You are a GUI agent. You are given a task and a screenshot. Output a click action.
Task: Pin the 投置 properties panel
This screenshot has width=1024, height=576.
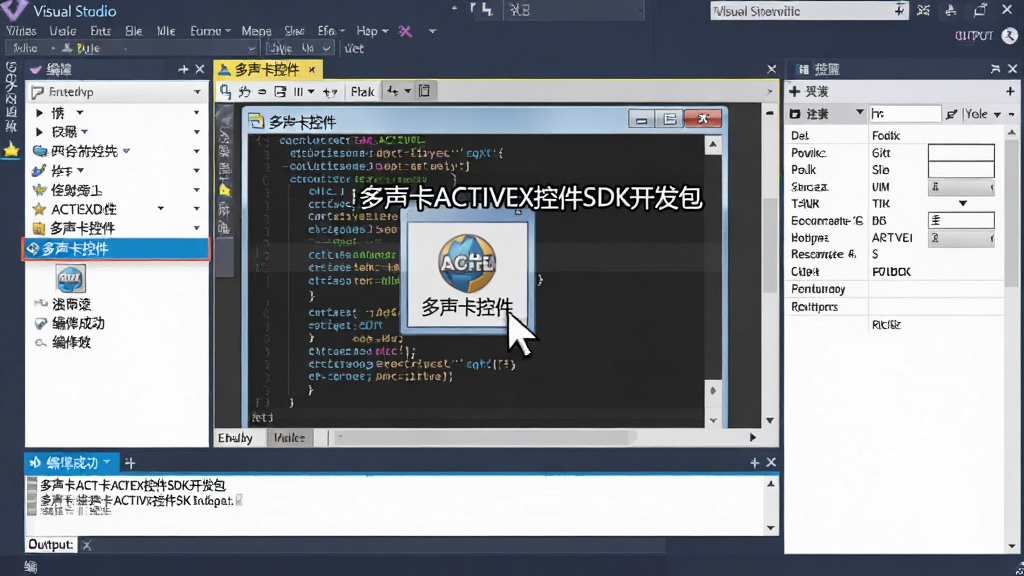[x=995, y=69]
